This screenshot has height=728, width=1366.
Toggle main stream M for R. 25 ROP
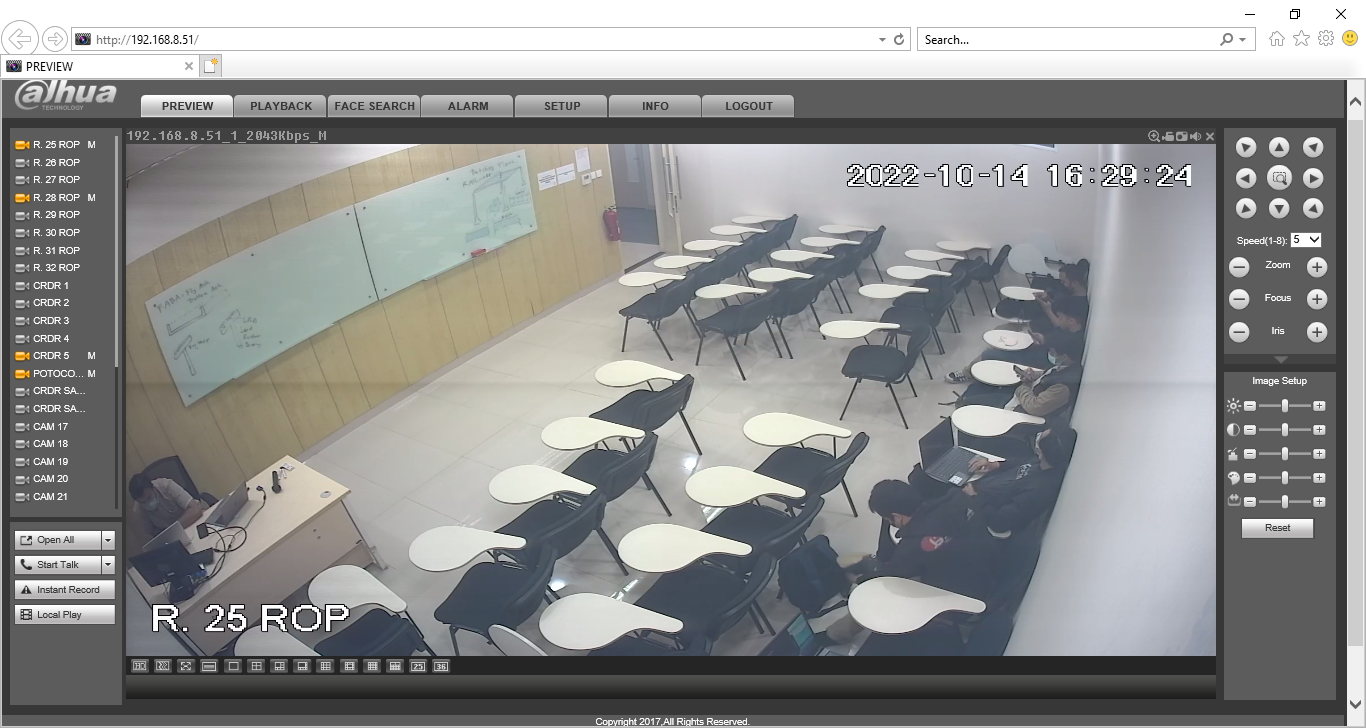(91, 145)
